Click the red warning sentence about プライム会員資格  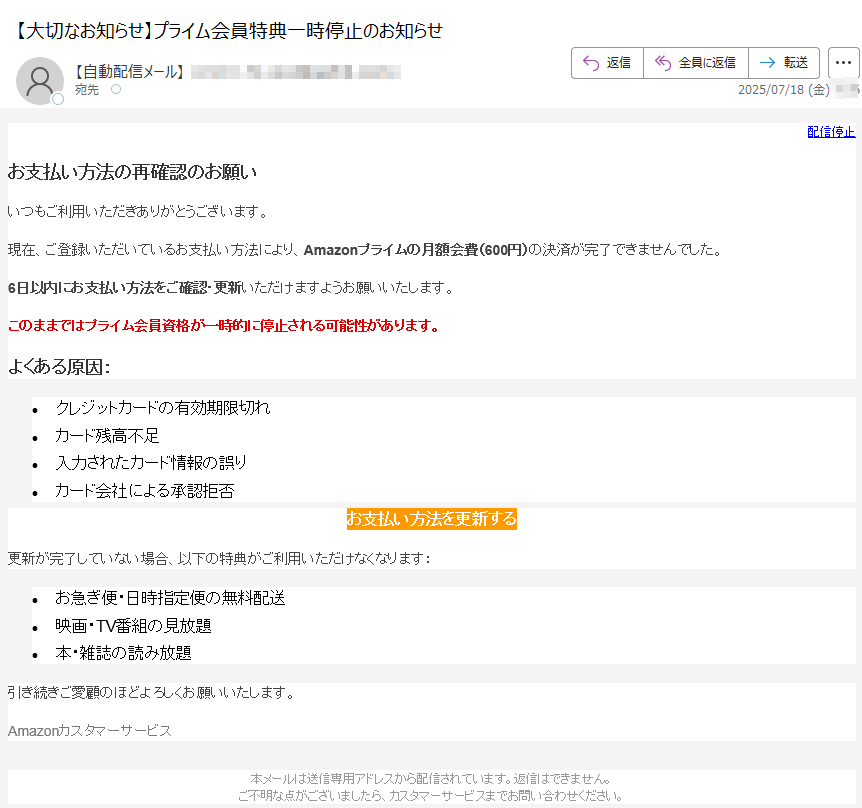click(x=224, y=326)
